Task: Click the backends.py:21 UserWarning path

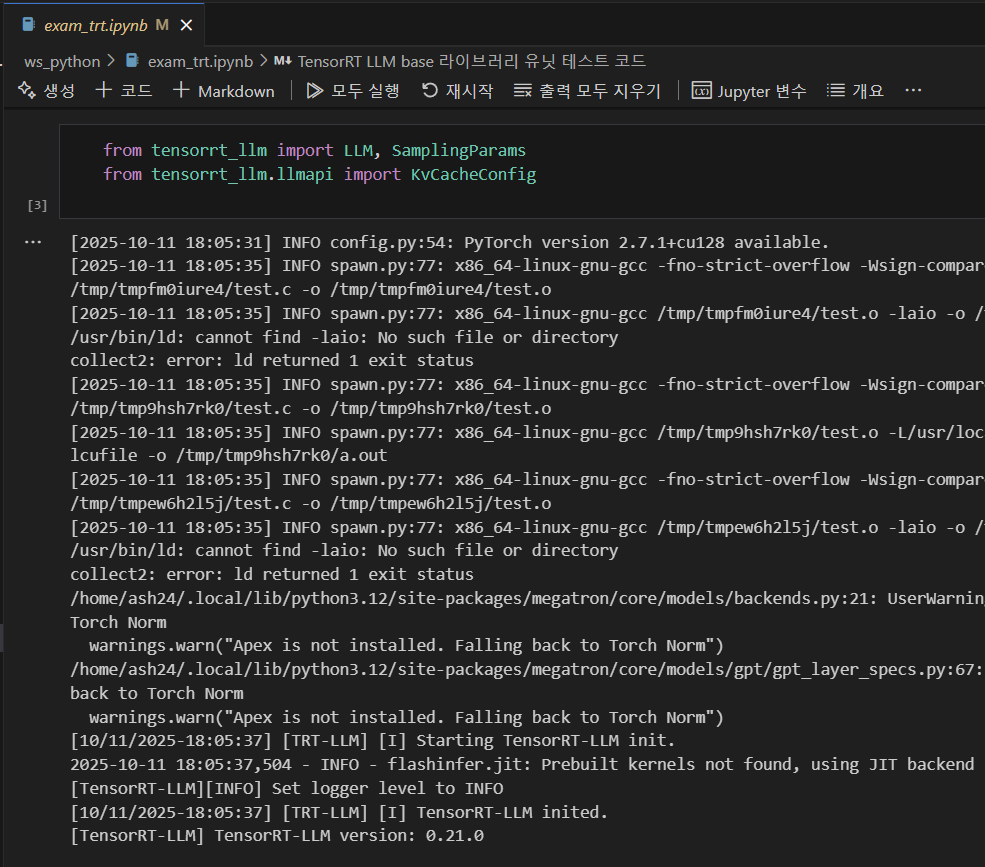Action: [x=527, y=598]
